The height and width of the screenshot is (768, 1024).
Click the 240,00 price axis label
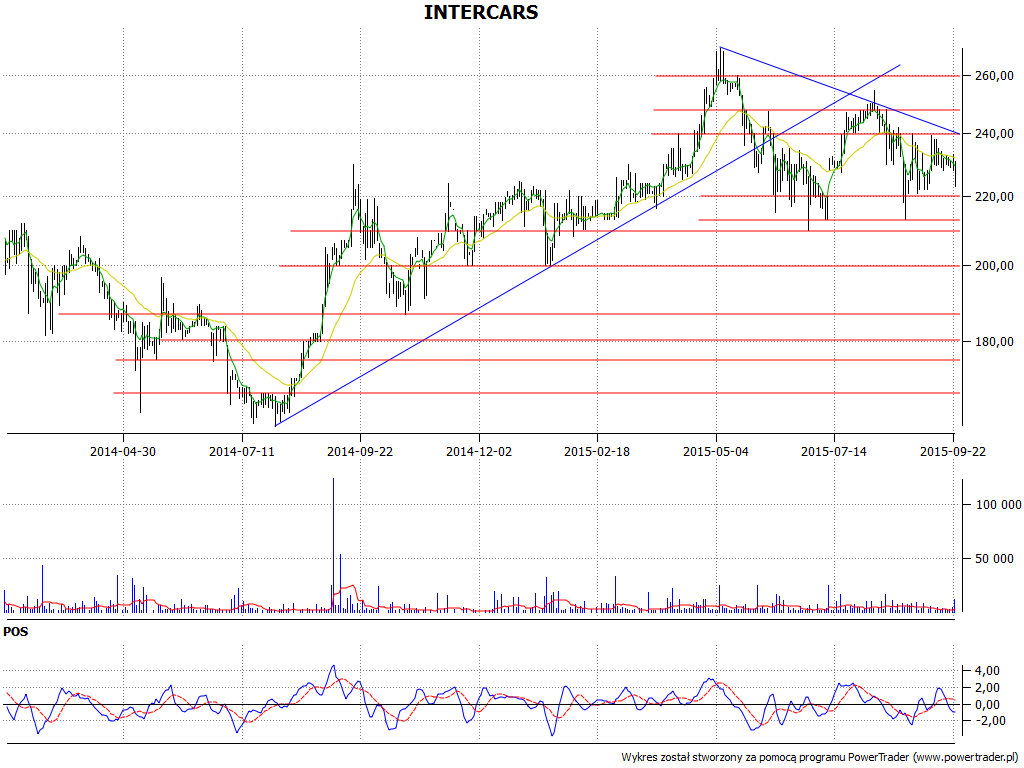[994, 134]
